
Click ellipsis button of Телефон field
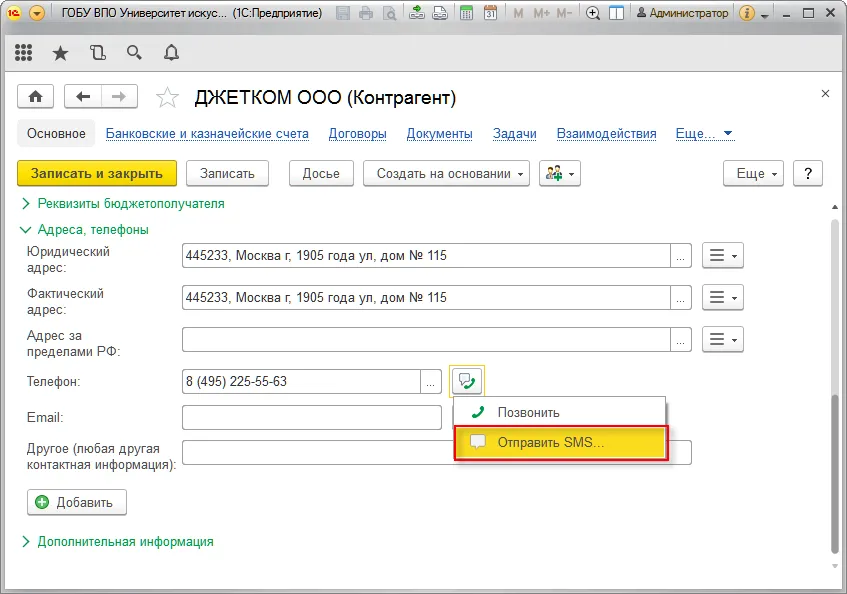coord(431,382)
